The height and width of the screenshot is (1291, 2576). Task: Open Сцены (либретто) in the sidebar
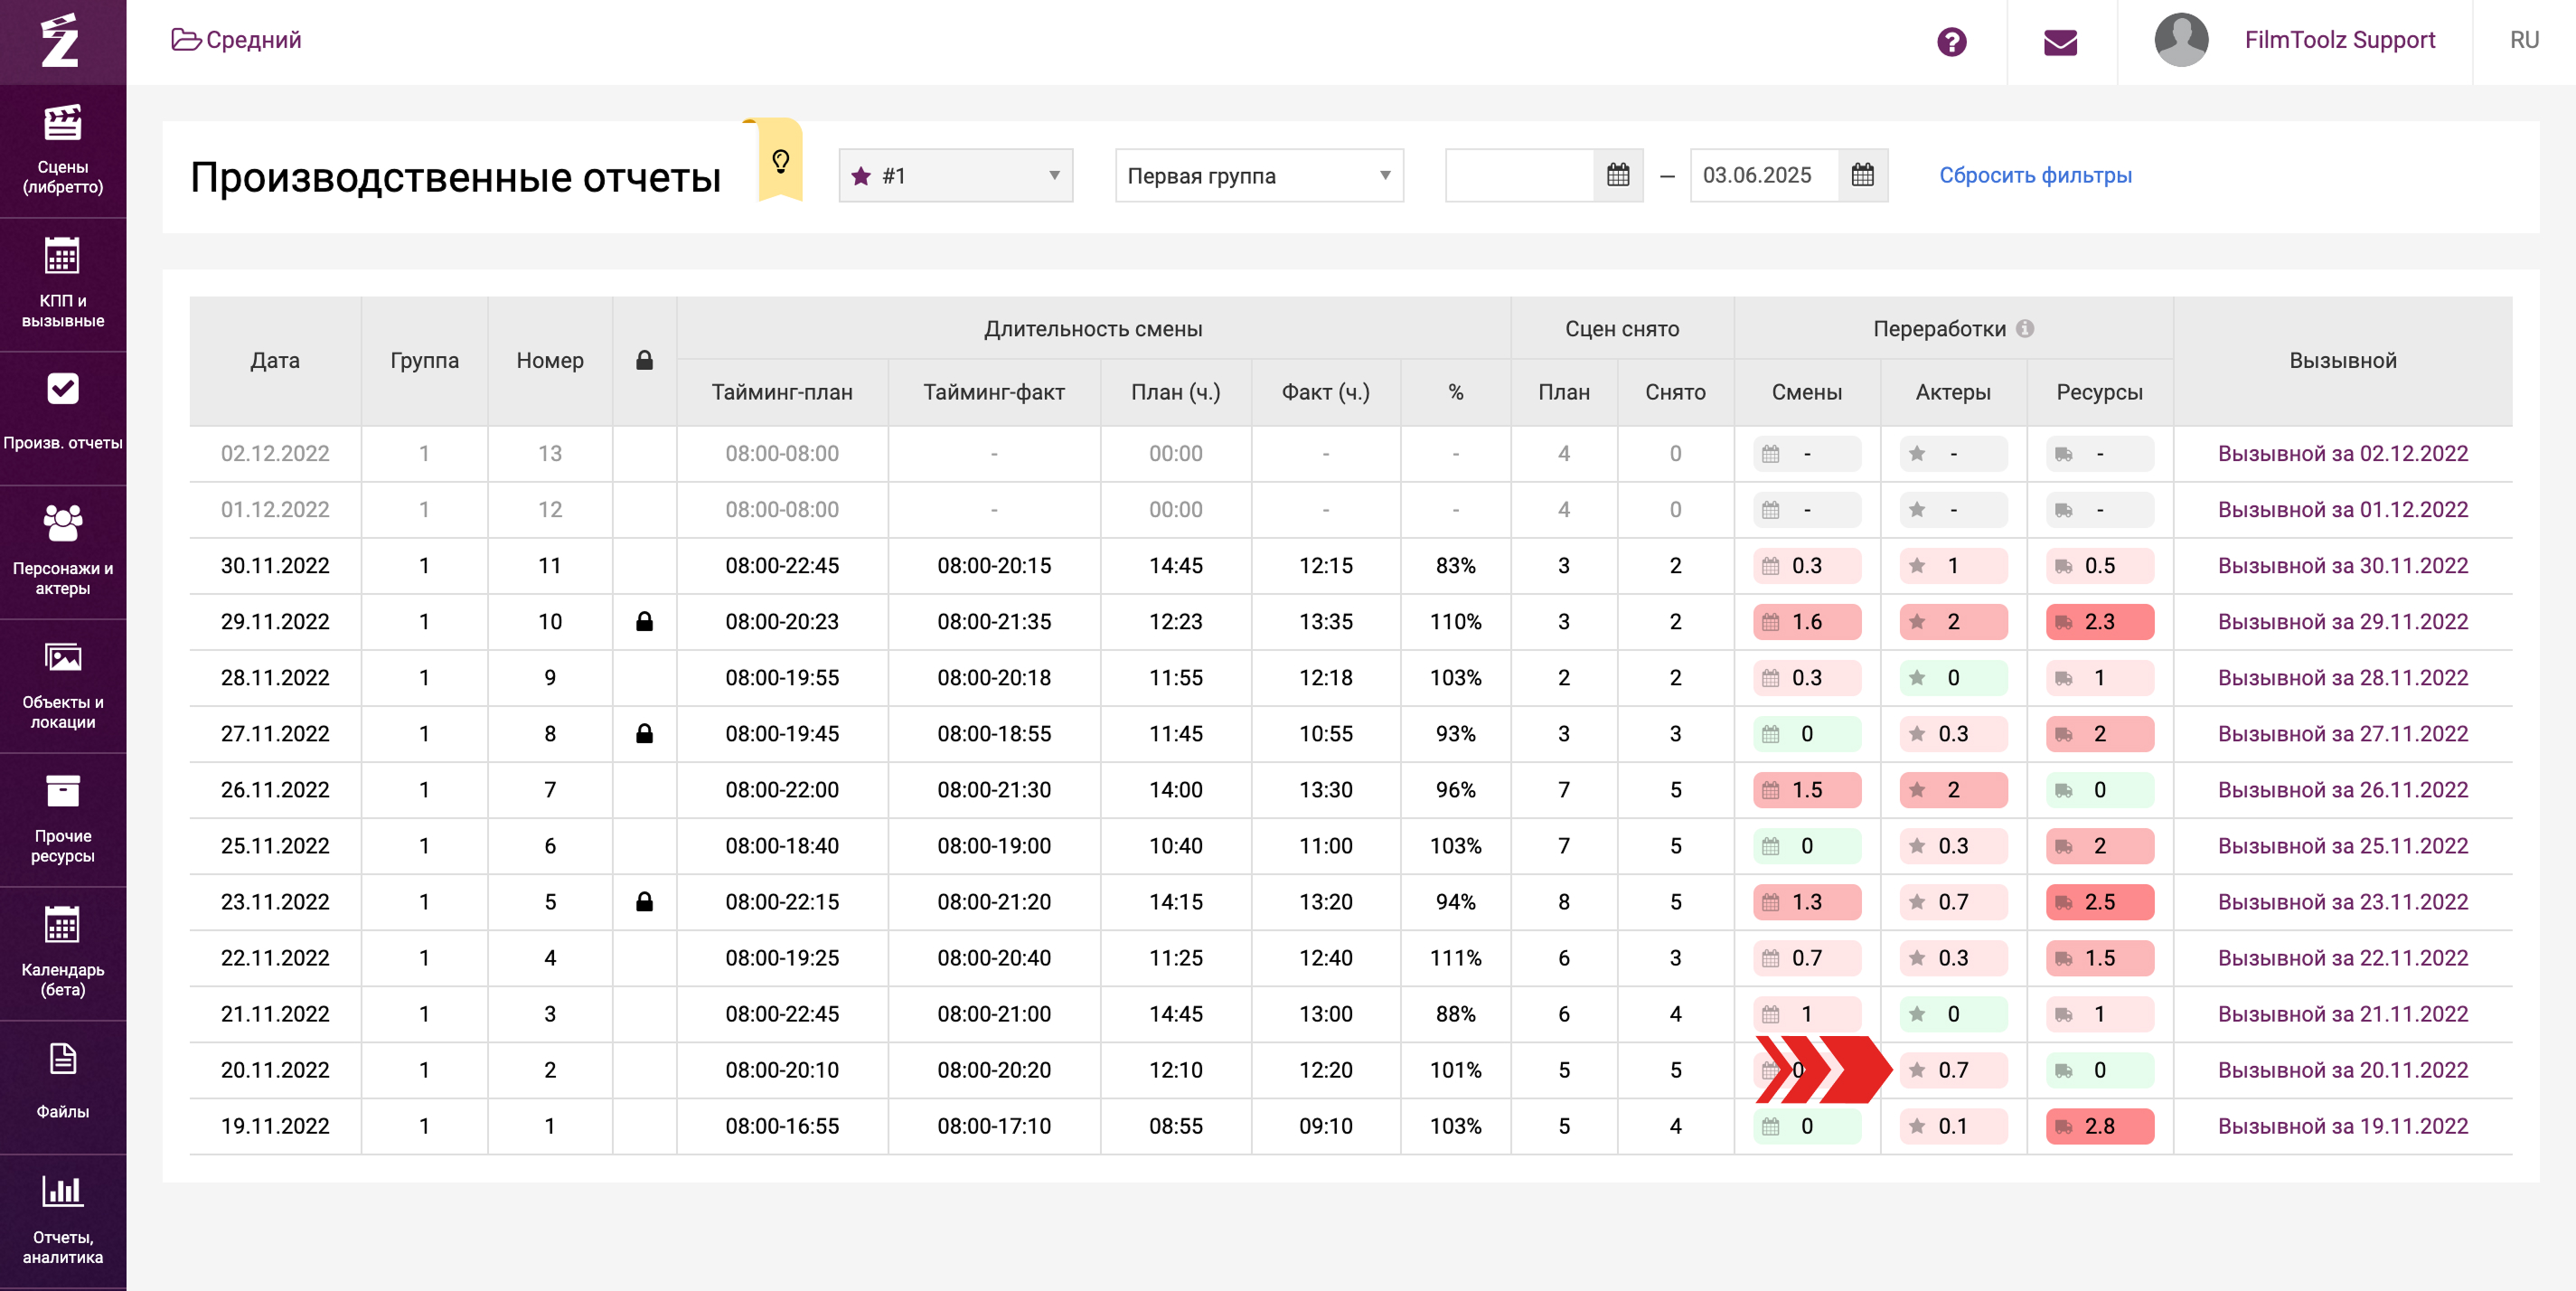tap(63, 151)
